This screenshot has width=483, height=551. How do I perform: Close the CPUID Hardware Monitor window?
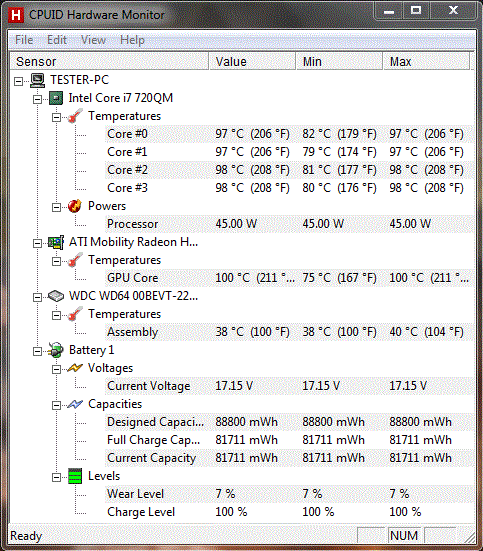pos(453,11)
